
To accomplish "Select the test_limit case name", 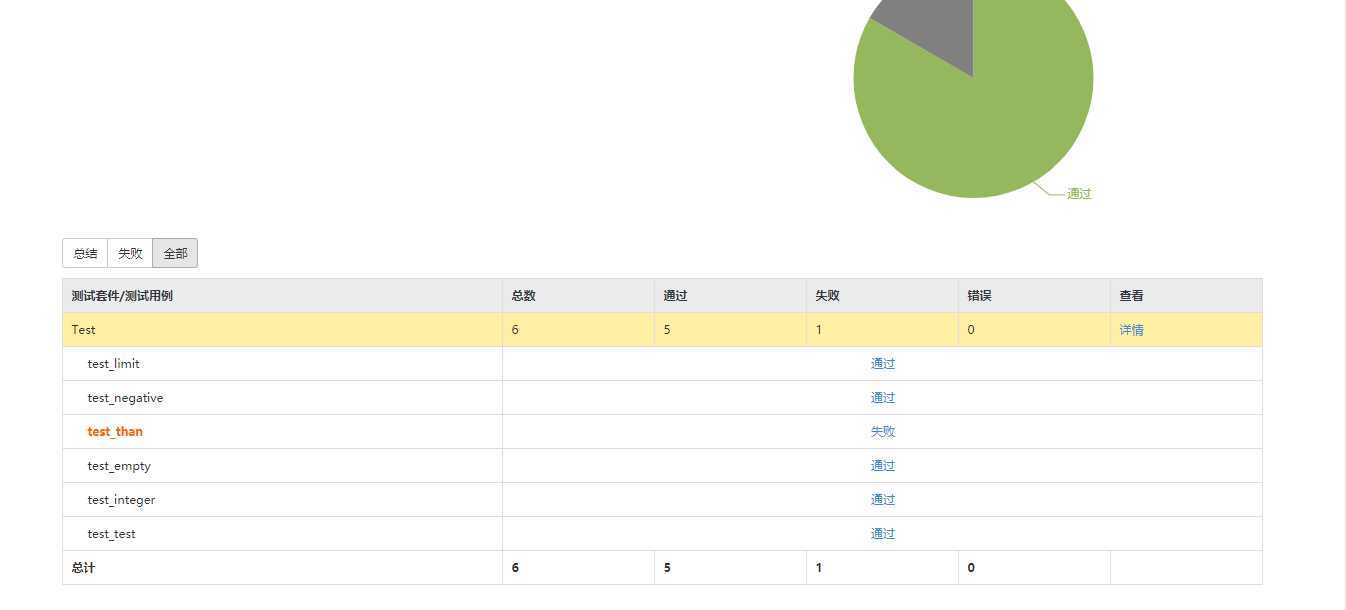I will pyautogui.click(x=113, y=364).
